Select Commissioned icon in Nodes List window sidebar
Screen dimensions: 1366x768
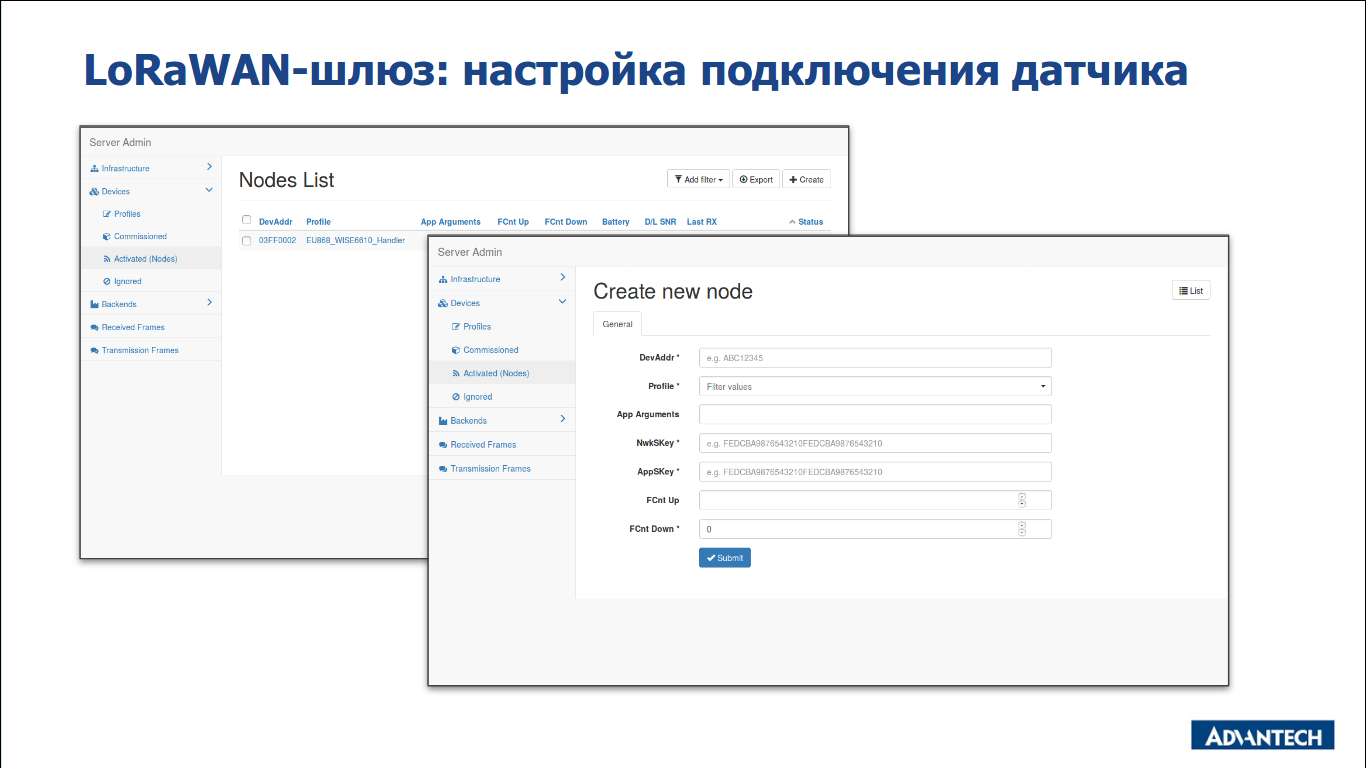point(107,237)
